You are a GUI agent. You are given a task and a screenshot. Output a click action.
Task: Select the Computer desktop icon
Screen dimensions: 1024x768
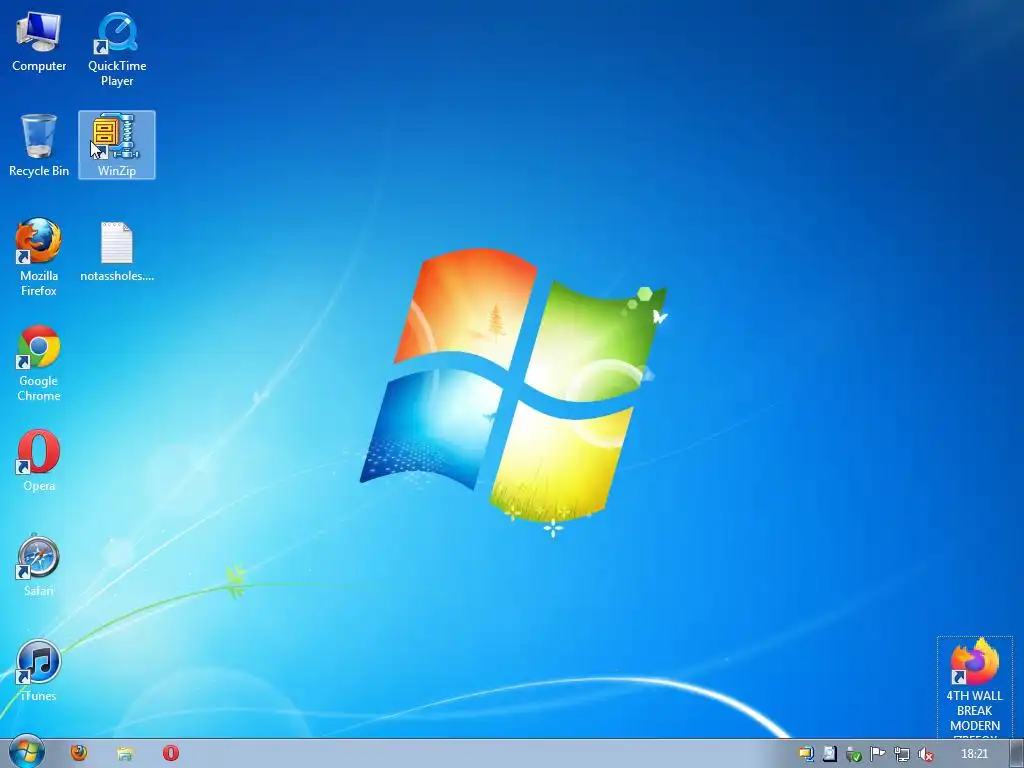pyautogui.click(x=39, y=43)
